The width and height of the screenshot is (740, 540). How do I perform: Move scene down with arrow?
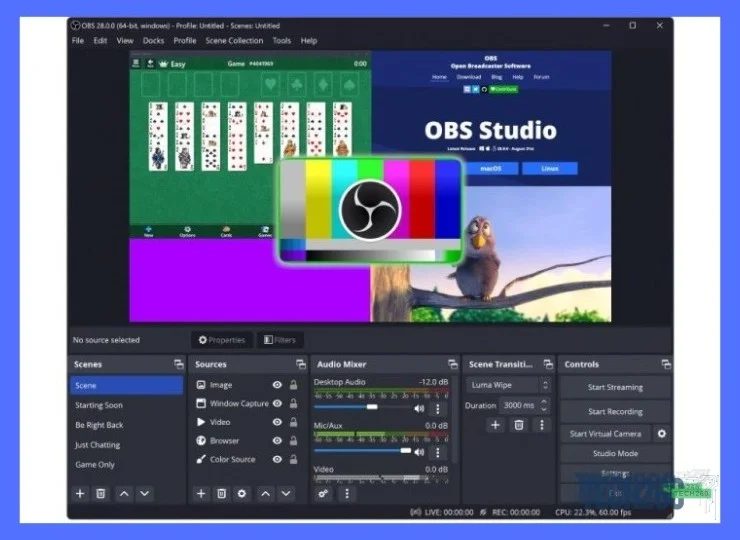tap(144, 494)
